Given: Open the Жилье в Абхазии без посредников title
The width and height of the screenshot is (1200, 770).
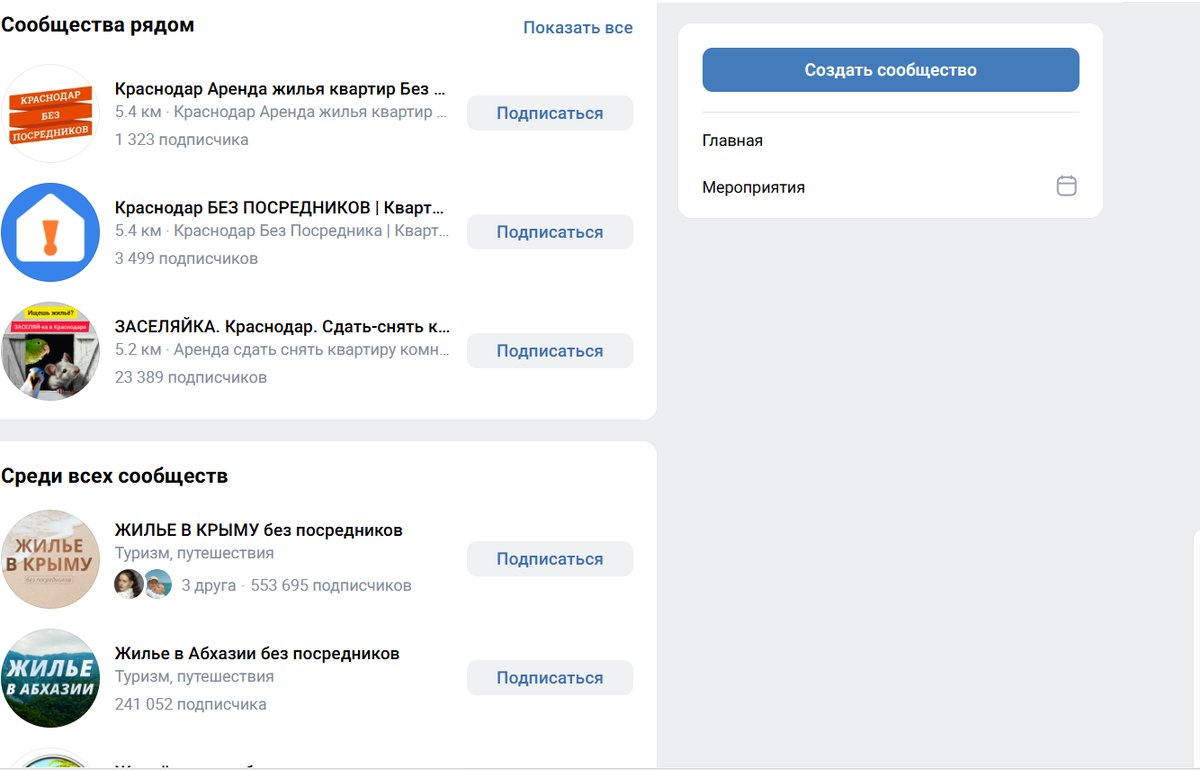Looking at the screenshot, I should pos(257,654).
